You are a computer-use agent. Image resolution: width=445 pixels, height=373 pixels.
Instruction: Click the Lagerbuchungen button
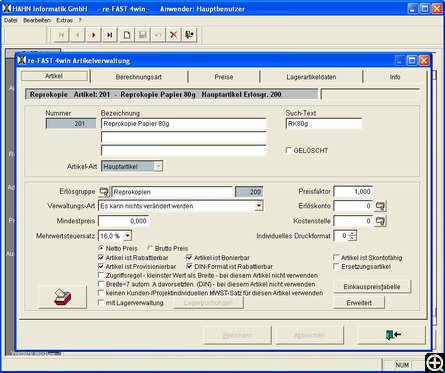coord(208,303)
